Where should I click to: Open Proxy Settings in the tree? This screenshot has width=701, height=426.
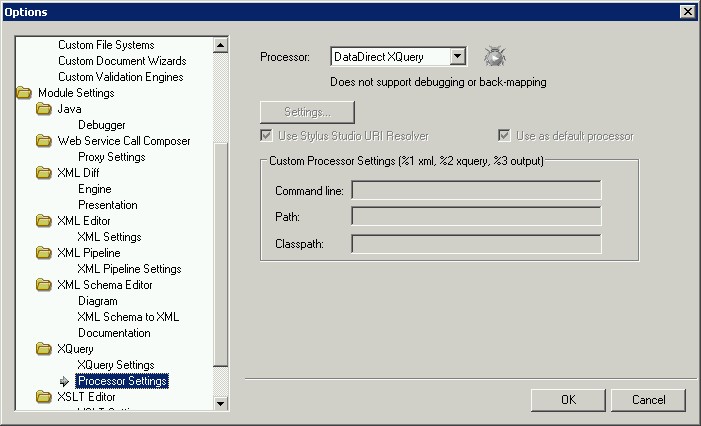(111, 157)
